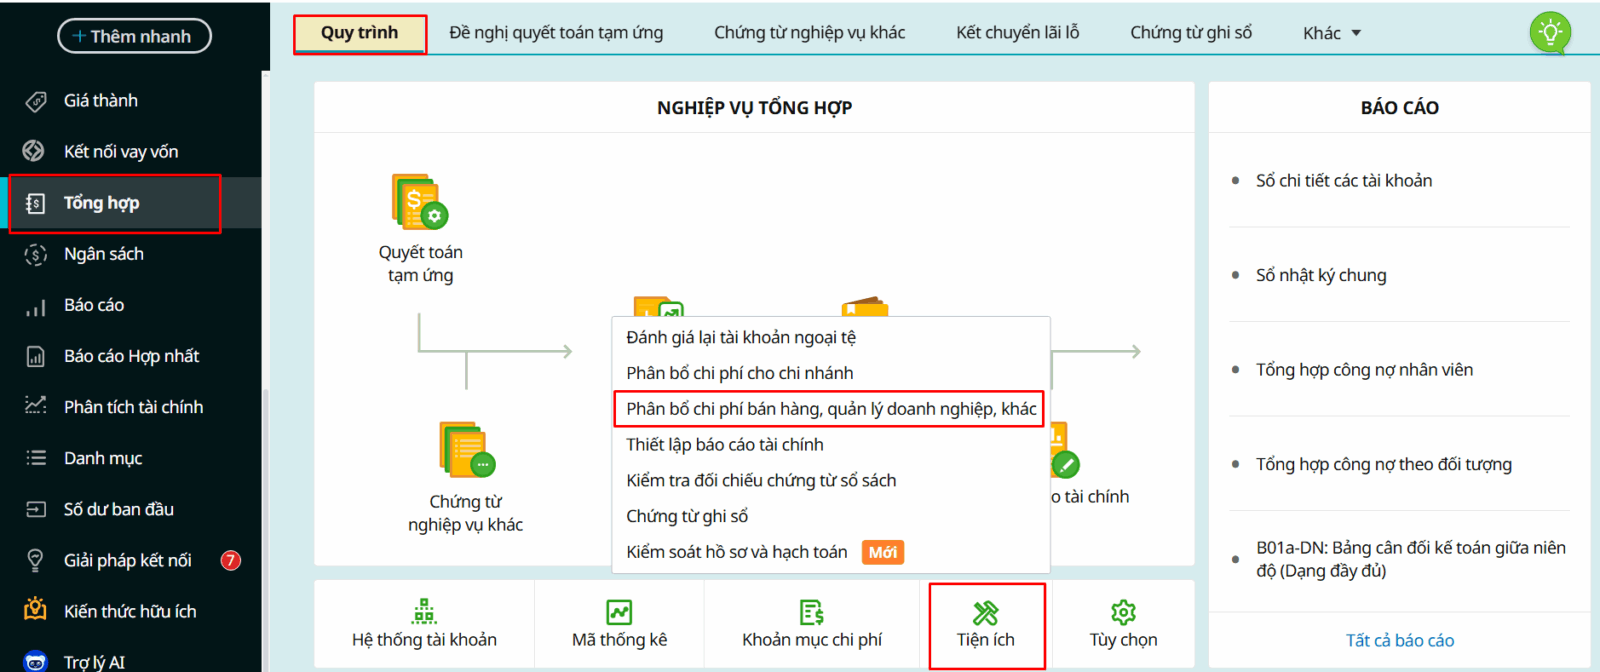Switch to the Quy trình tab
Viewport: 1600px width, 672px height.
point(360,33)
